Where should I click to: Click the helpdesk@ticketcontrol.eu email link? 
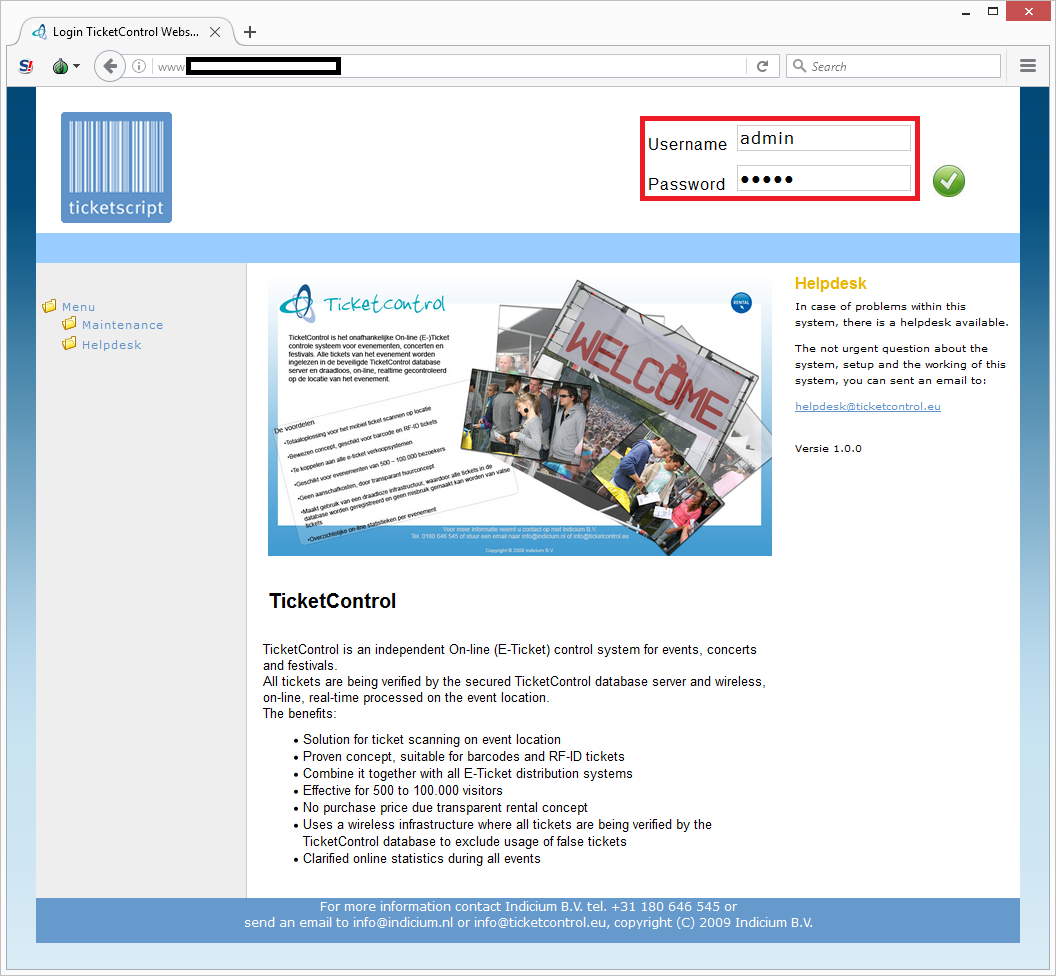click(x=867, y=406)
